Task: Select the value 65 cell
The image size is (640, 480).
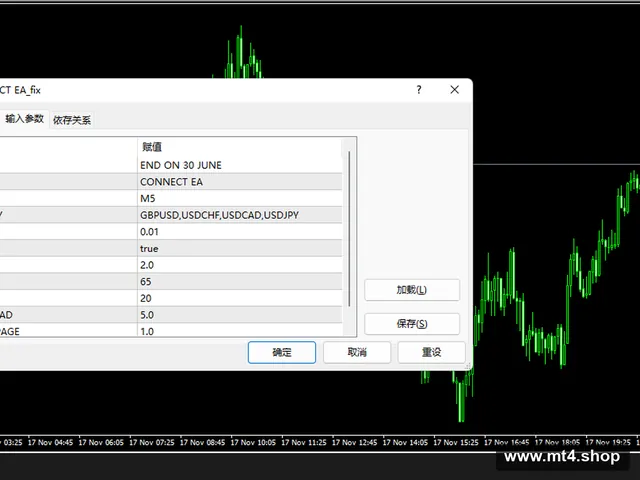Action: coord(240,282)
